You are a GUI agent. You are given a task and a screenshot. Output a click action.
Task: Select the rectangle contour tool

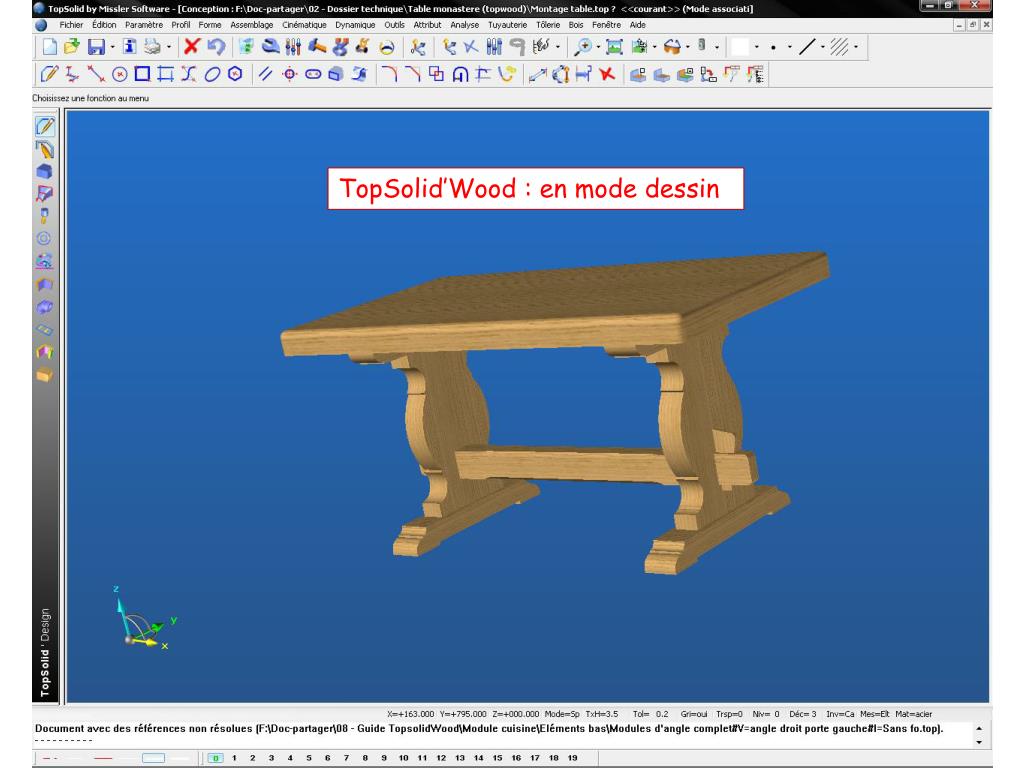pos(143,75)
